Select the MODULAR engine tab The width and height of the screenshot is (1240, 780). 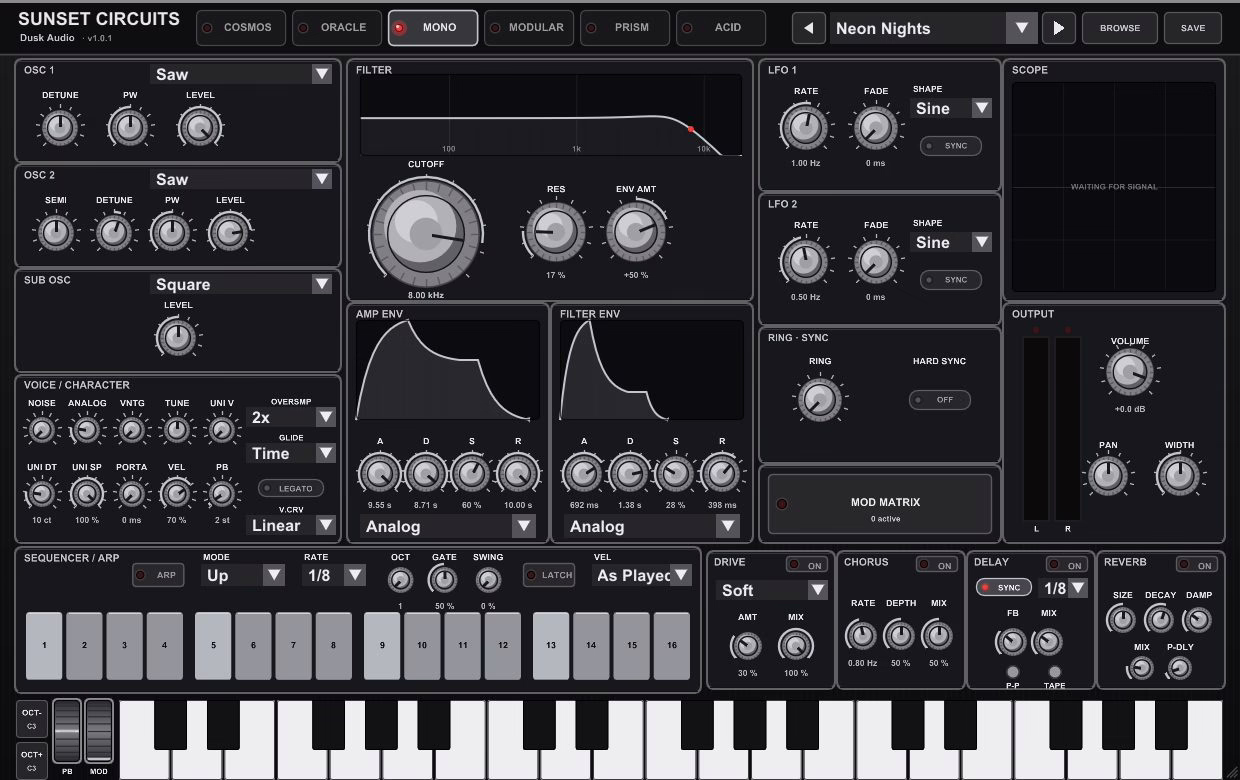tap(528, 28)
